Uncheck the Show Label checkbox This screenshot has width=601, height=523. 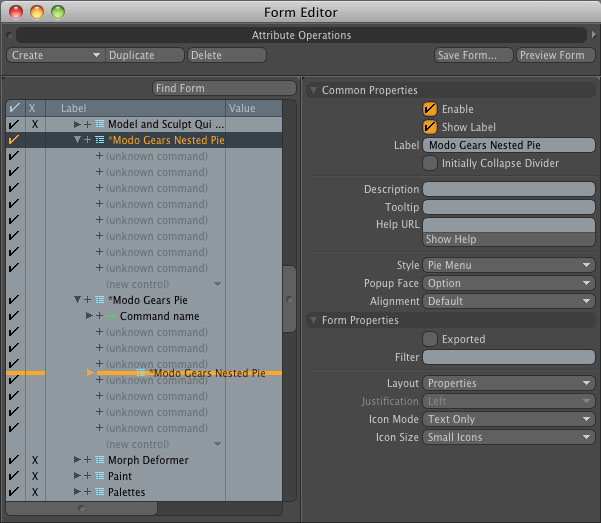[430, 127]
